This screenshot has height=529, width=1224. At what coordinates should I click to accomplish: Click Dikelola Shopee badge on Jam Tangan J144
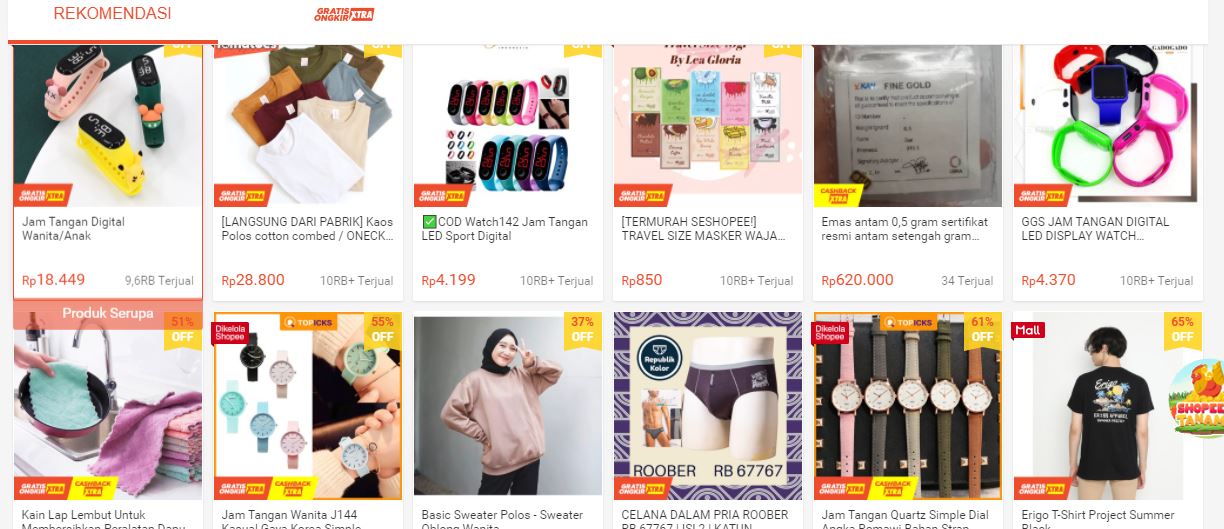coord(231,333)
